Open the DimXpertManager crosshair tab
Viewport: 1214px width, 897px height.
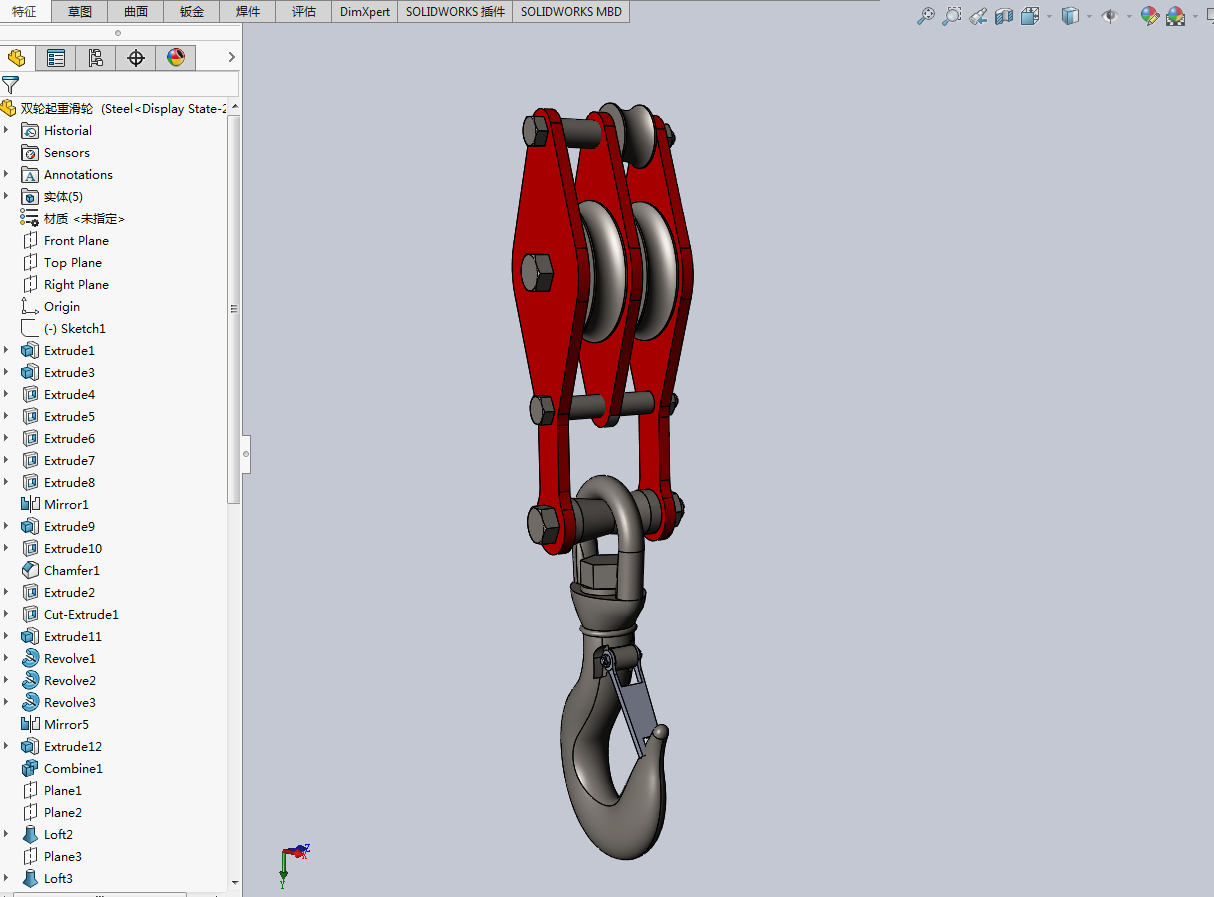pyautogui.click(x=136, y=58)
